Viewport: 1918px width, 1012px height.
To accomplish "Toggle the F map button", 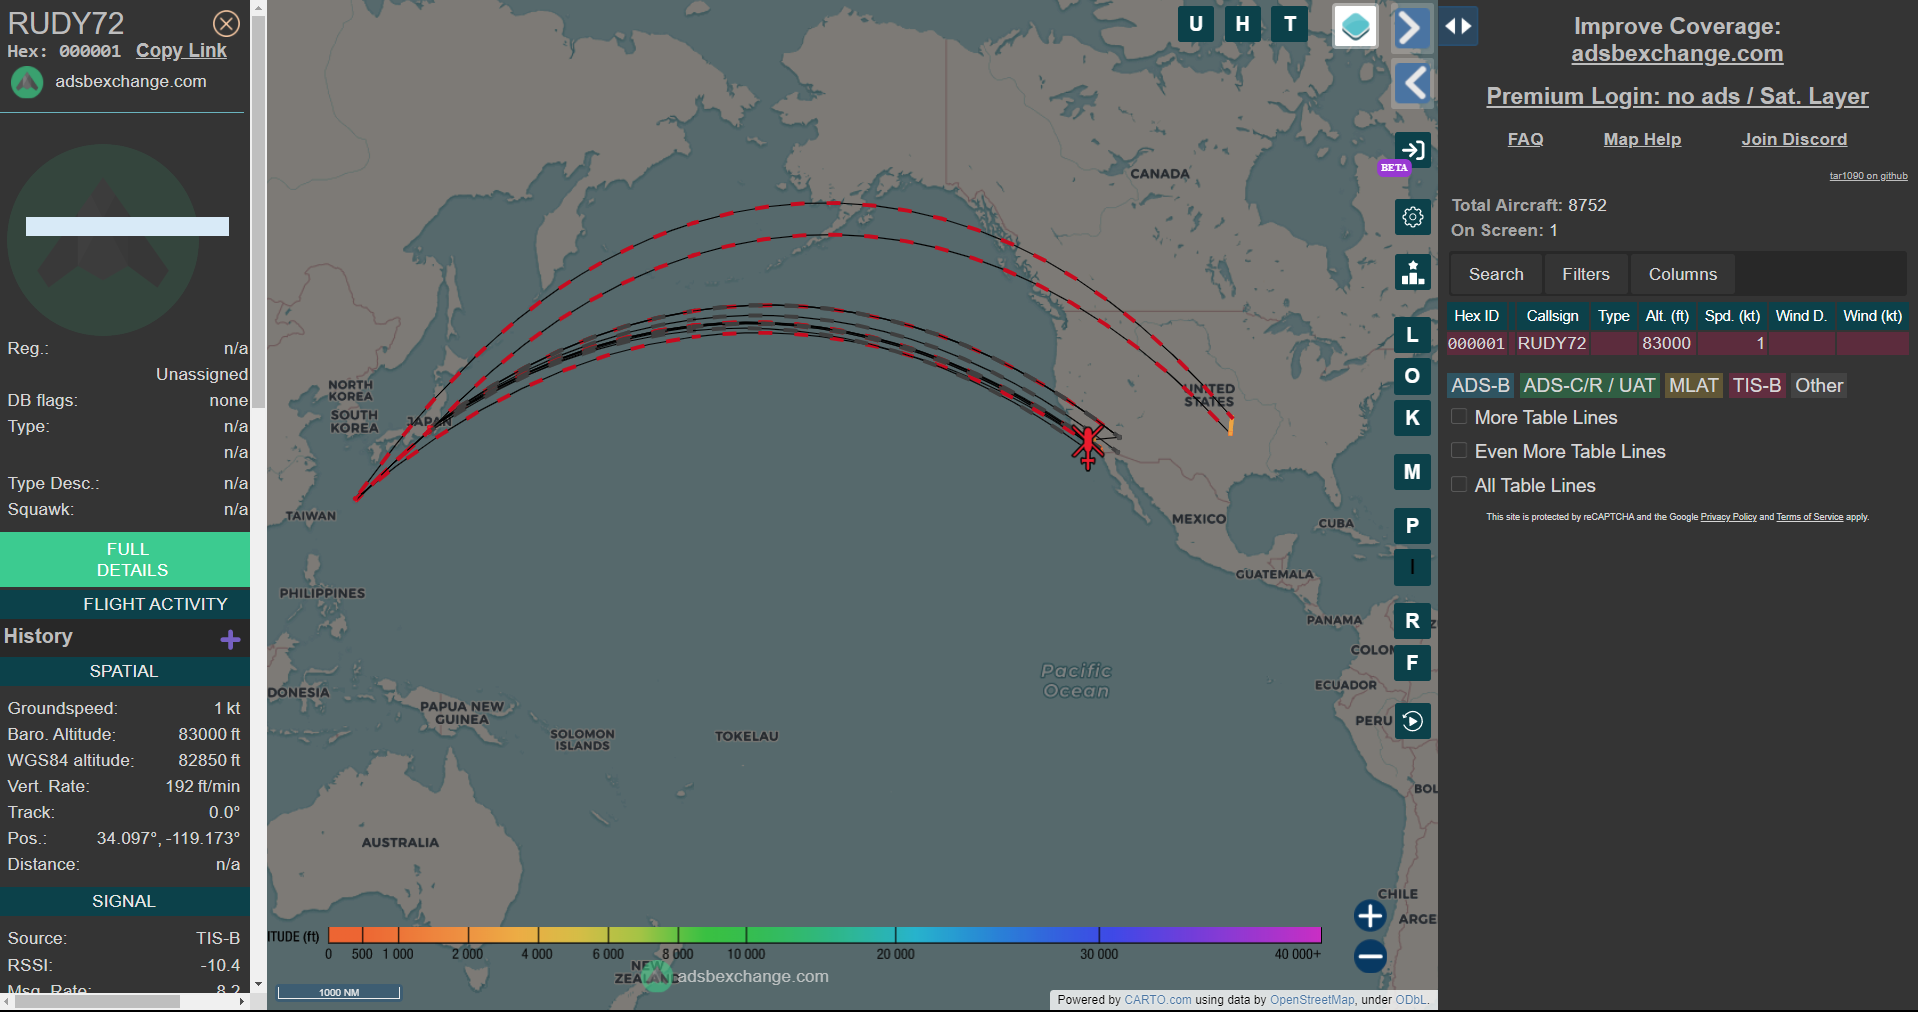I will (x=1412, y=663).
